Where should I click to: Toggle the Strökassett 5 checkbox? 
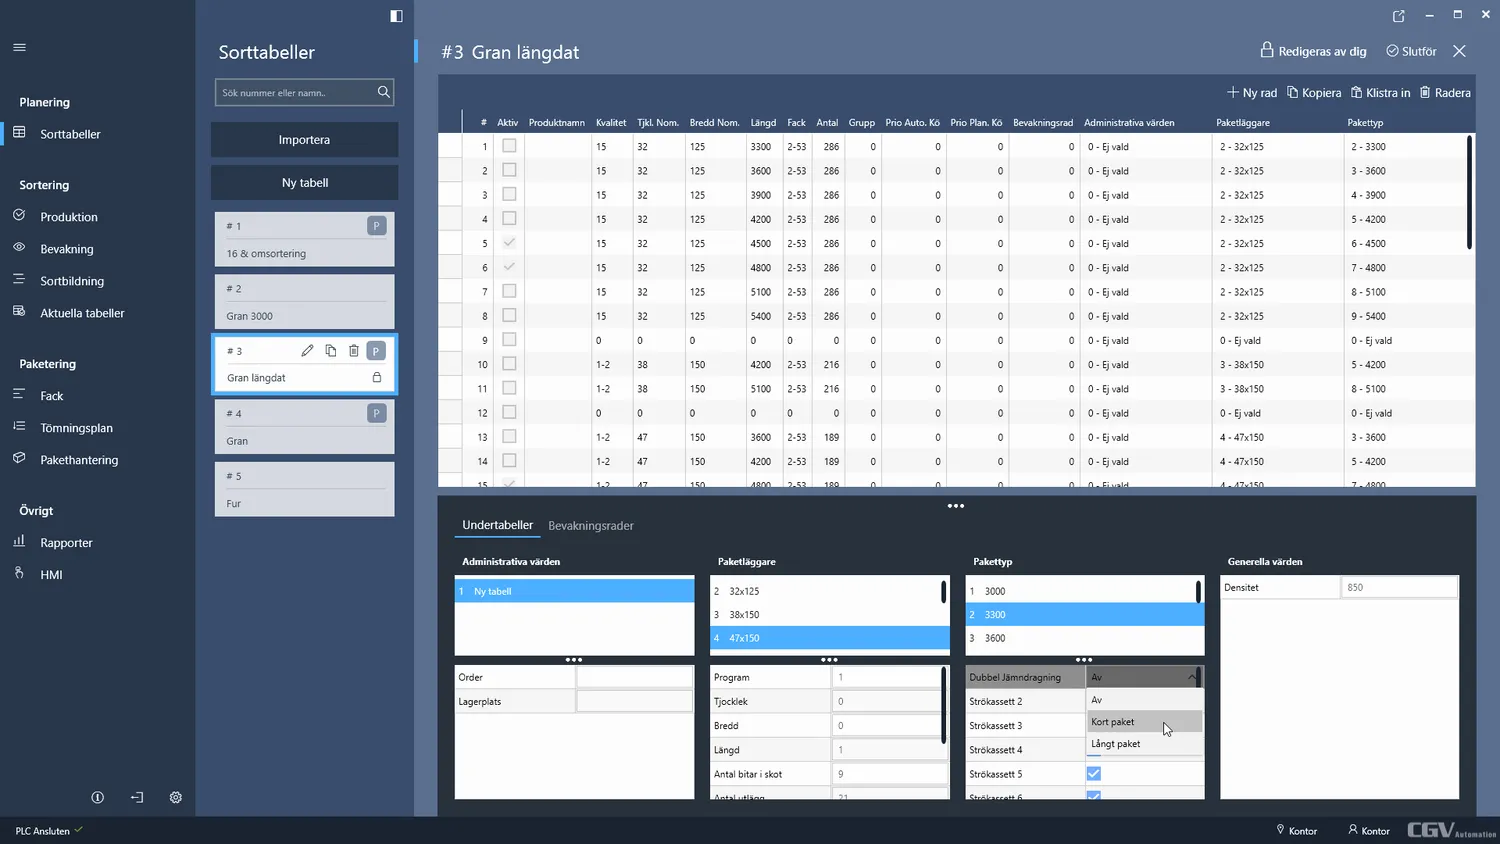1094,774
